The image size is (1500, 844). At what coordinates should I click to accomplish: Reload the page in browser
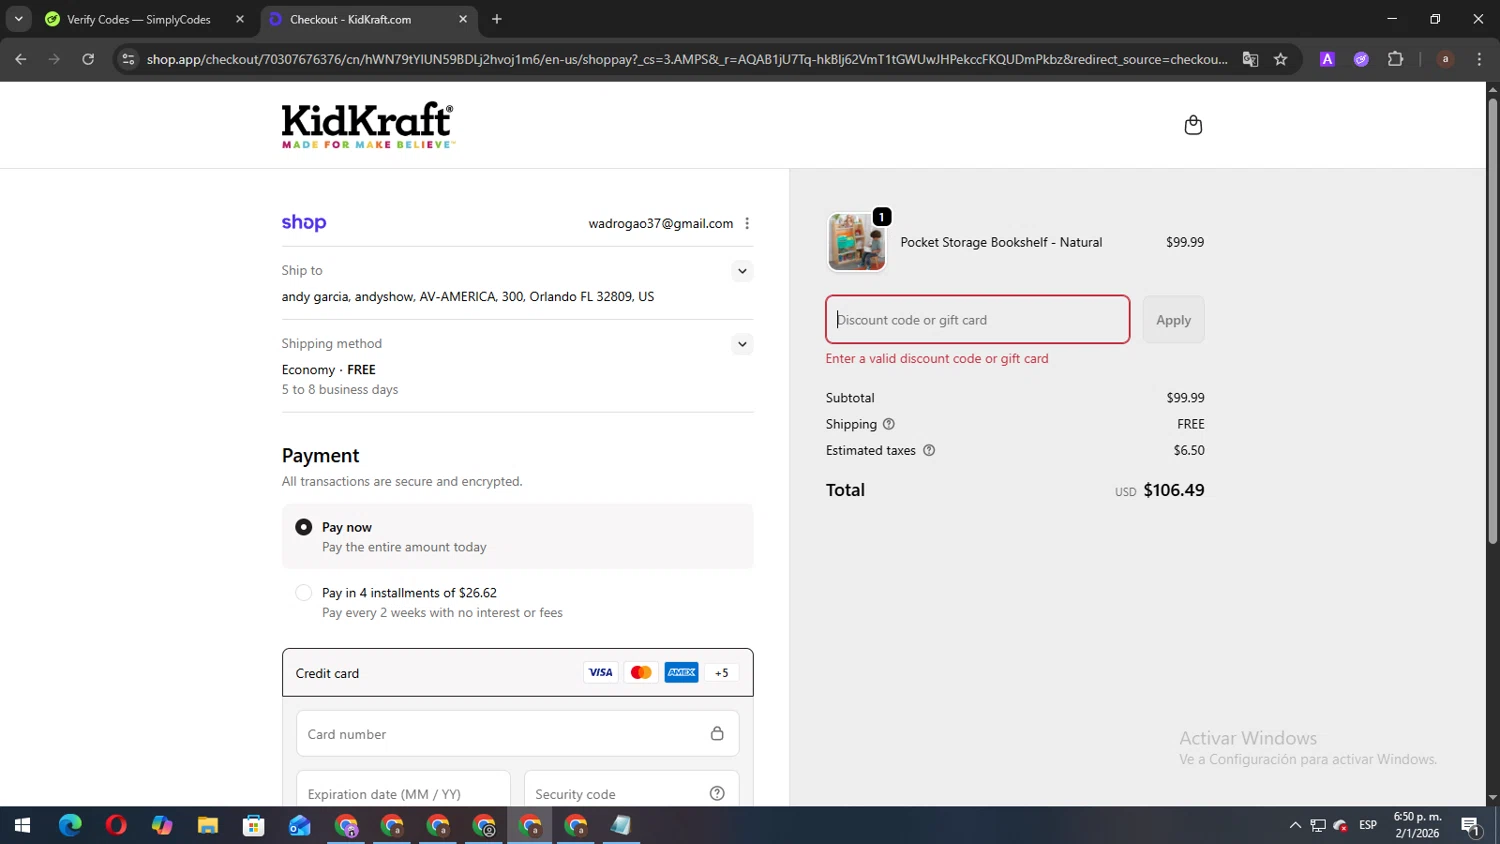pyautogui.click(x=88, y=59)
